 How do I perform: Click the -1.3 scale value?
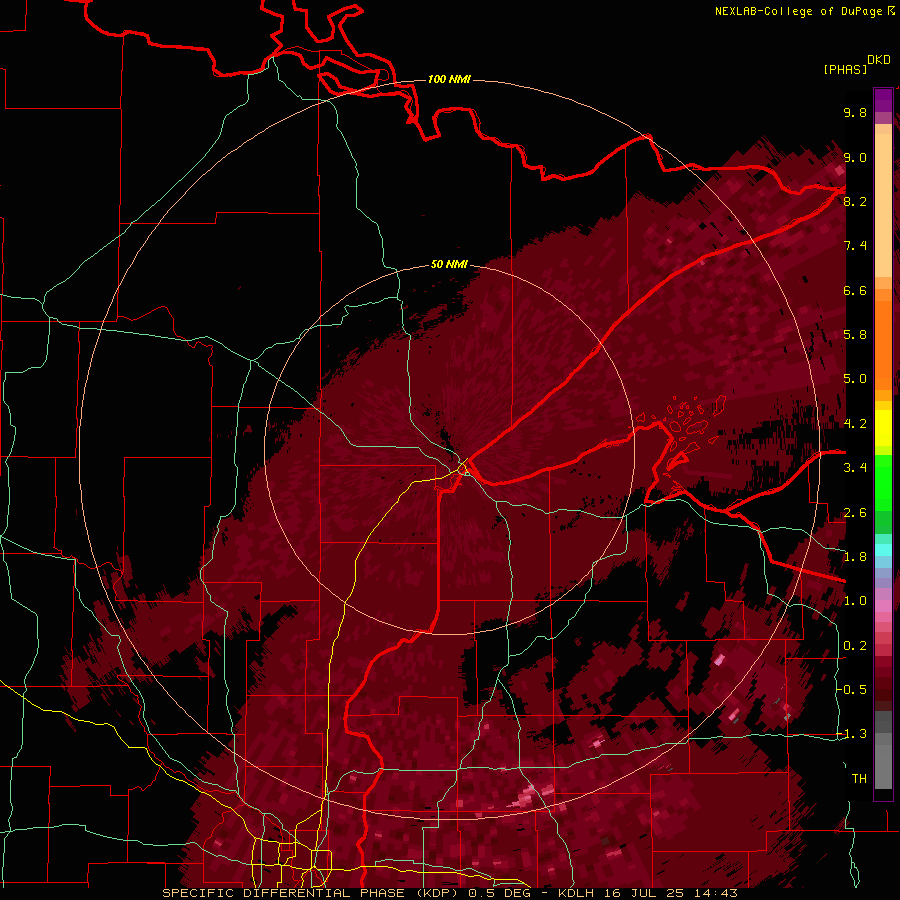coord(851,734)
